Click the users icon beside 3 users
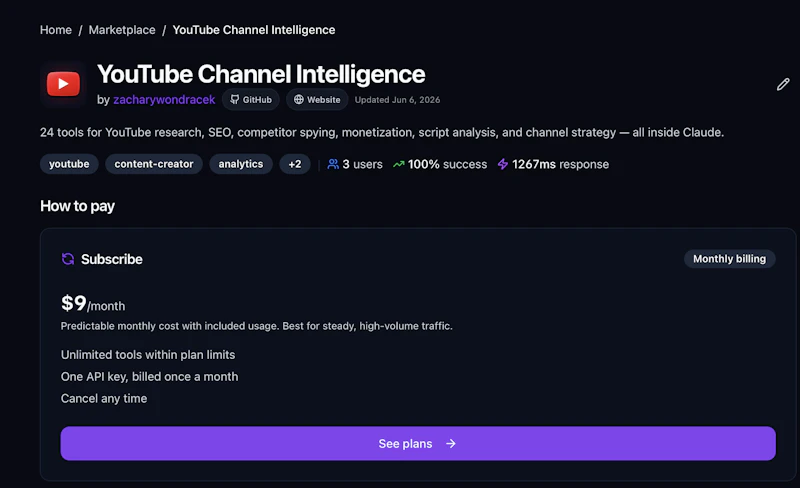Viewport: 800px width, 488px height. click(x=333, y=164)
